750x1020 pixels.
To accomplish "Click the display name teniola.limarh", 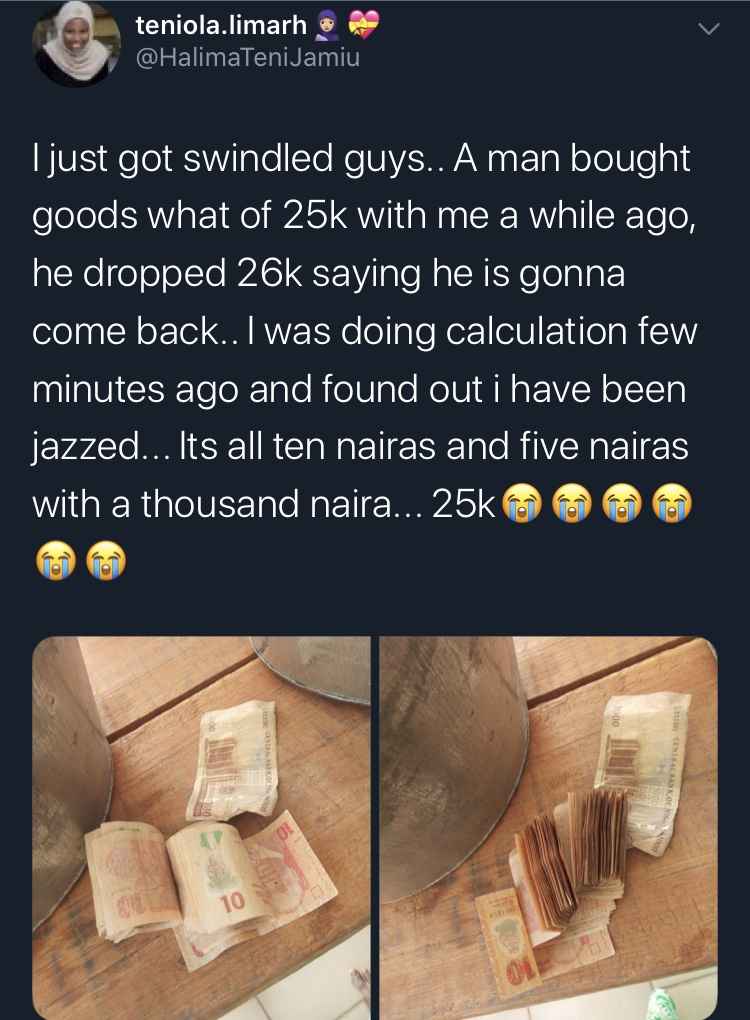I will [x=221, y=25].
